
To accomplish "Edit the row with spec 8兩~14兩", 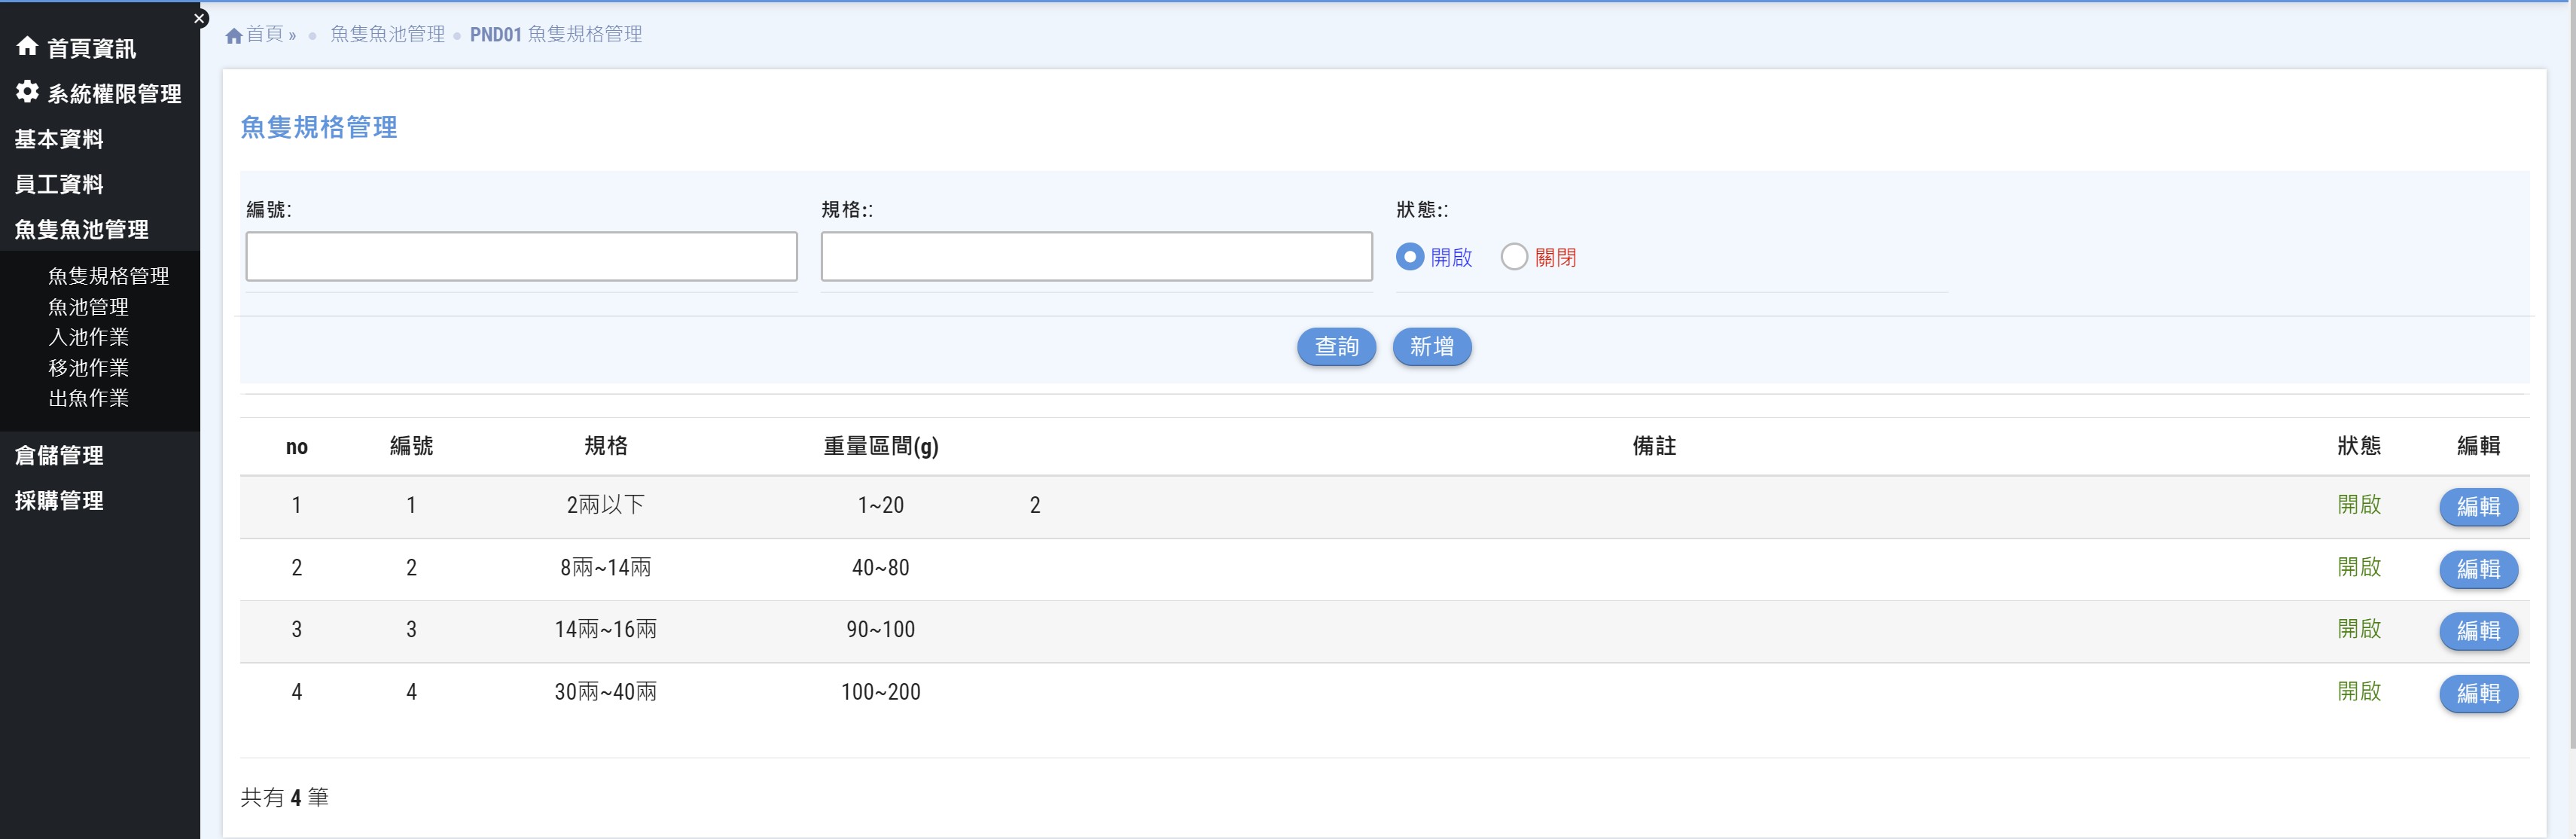I will (2478, 569).
